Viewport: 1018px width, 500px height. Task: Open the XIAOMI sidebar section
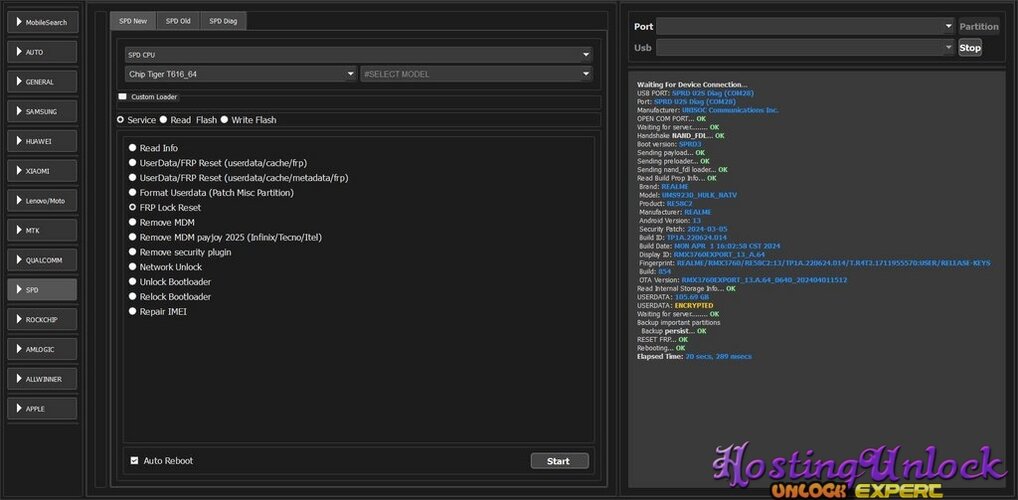point(42,171)
